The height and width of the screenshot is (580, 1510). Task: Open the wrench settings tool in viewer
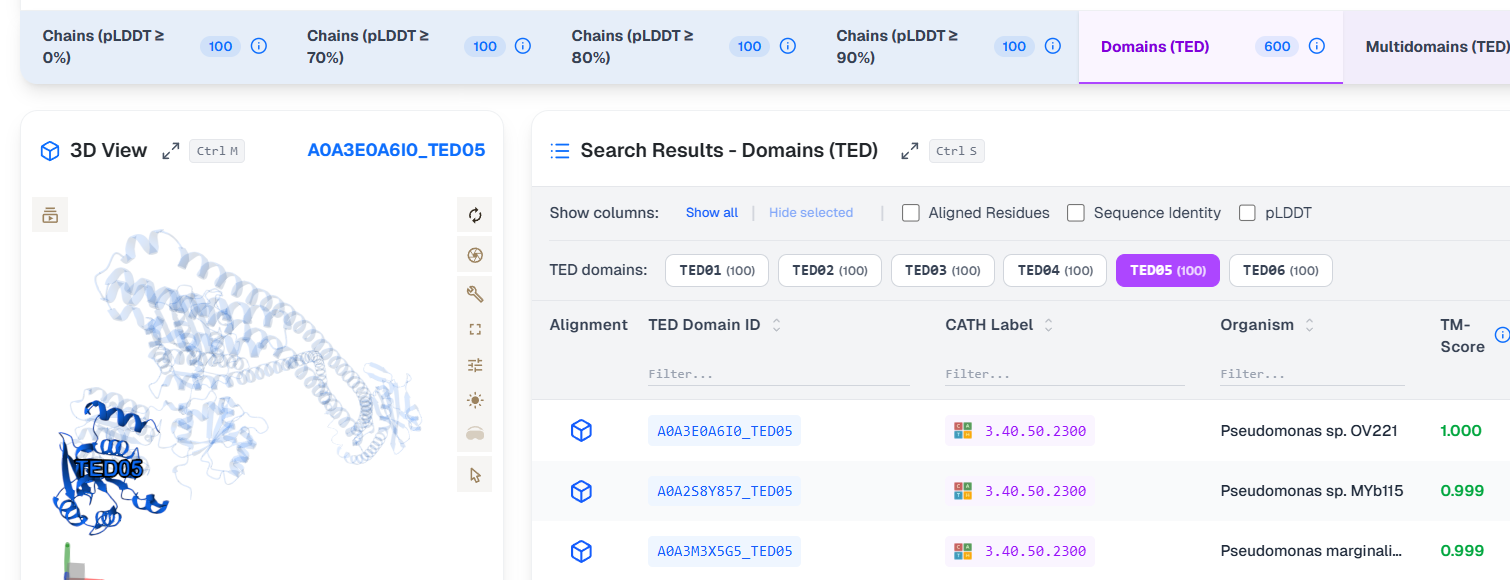[475, 293]
